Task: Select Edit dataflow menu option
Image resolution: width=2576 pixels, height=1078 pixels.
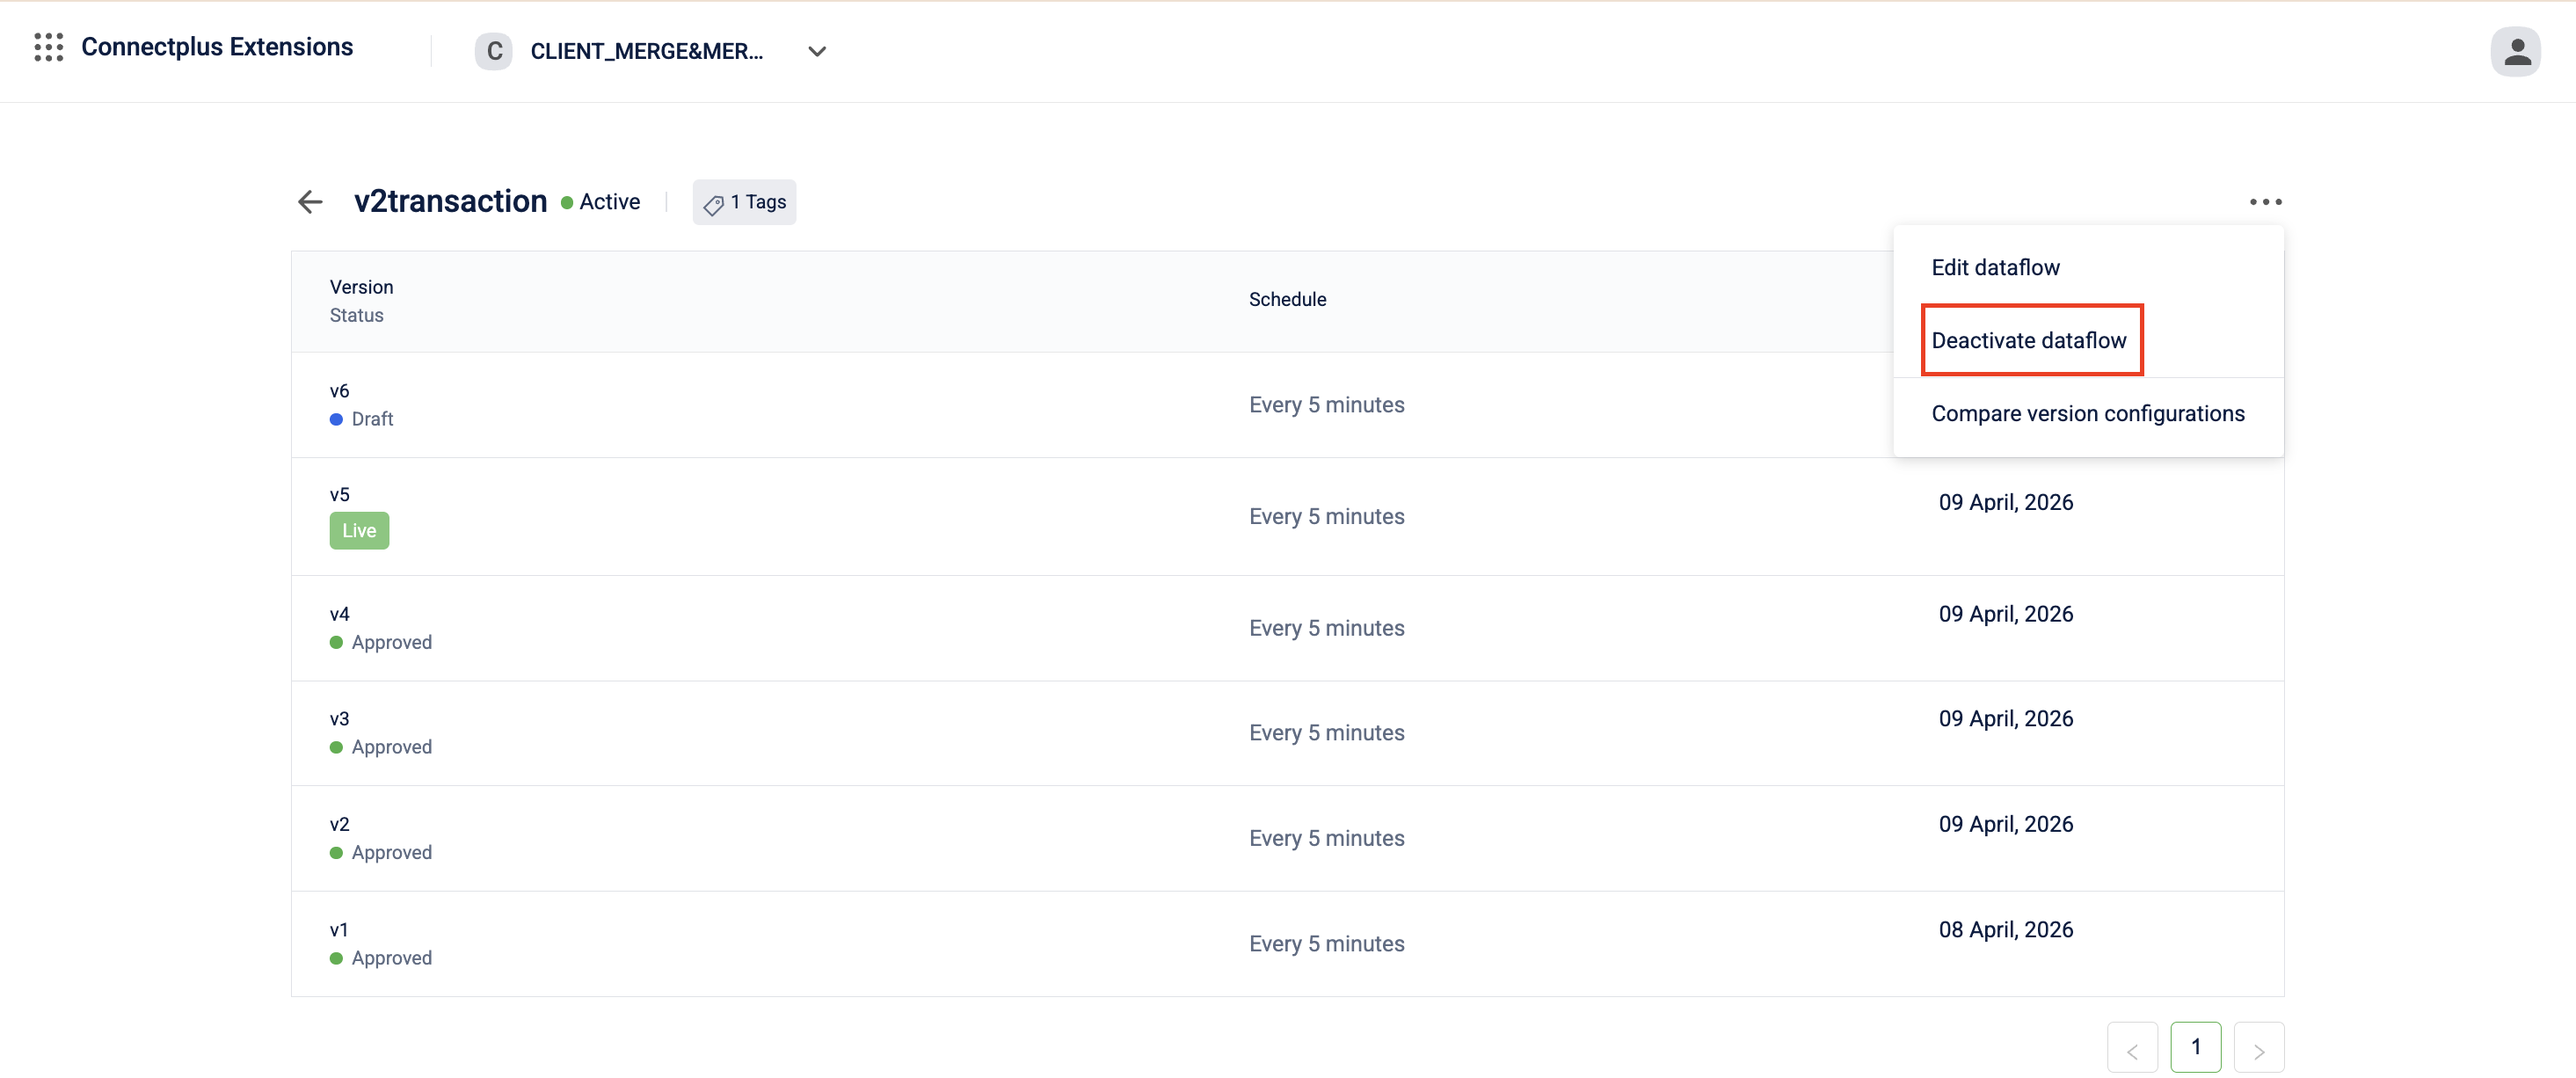Action: (x=1995, y=267)
